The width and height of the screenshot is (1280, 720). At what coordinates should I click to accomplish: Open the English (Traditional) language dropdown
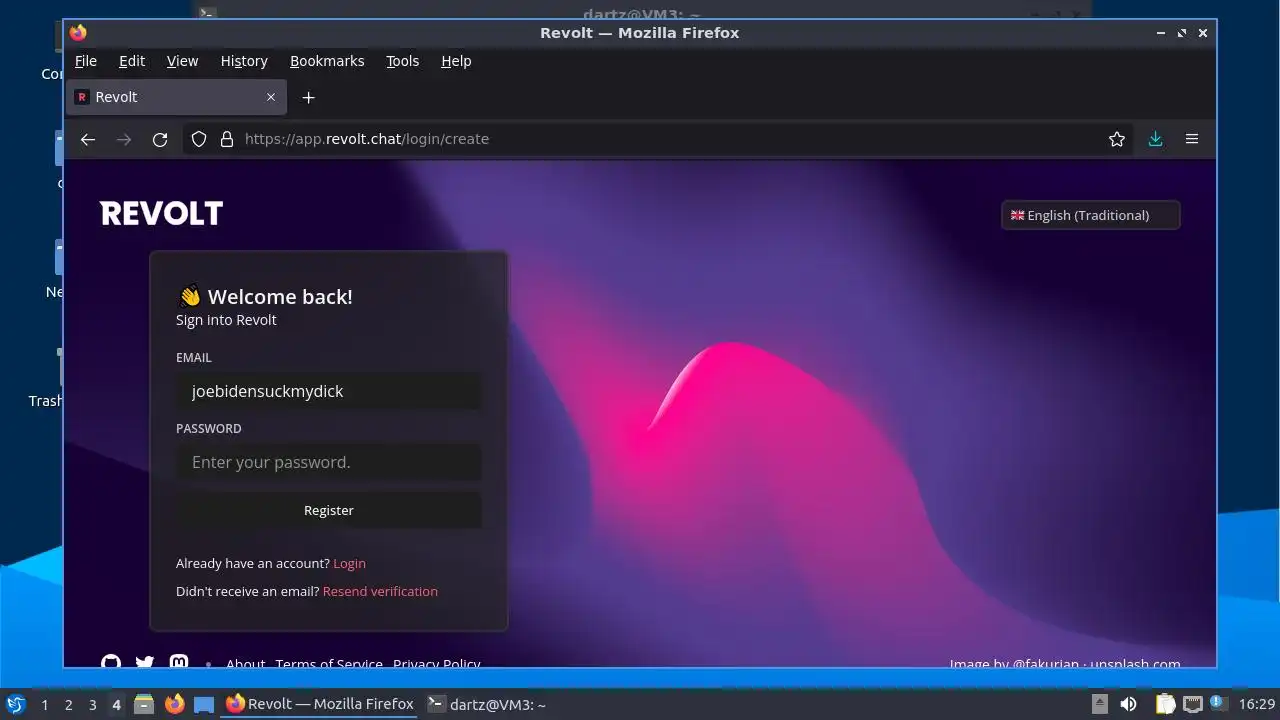[1090, 215]
